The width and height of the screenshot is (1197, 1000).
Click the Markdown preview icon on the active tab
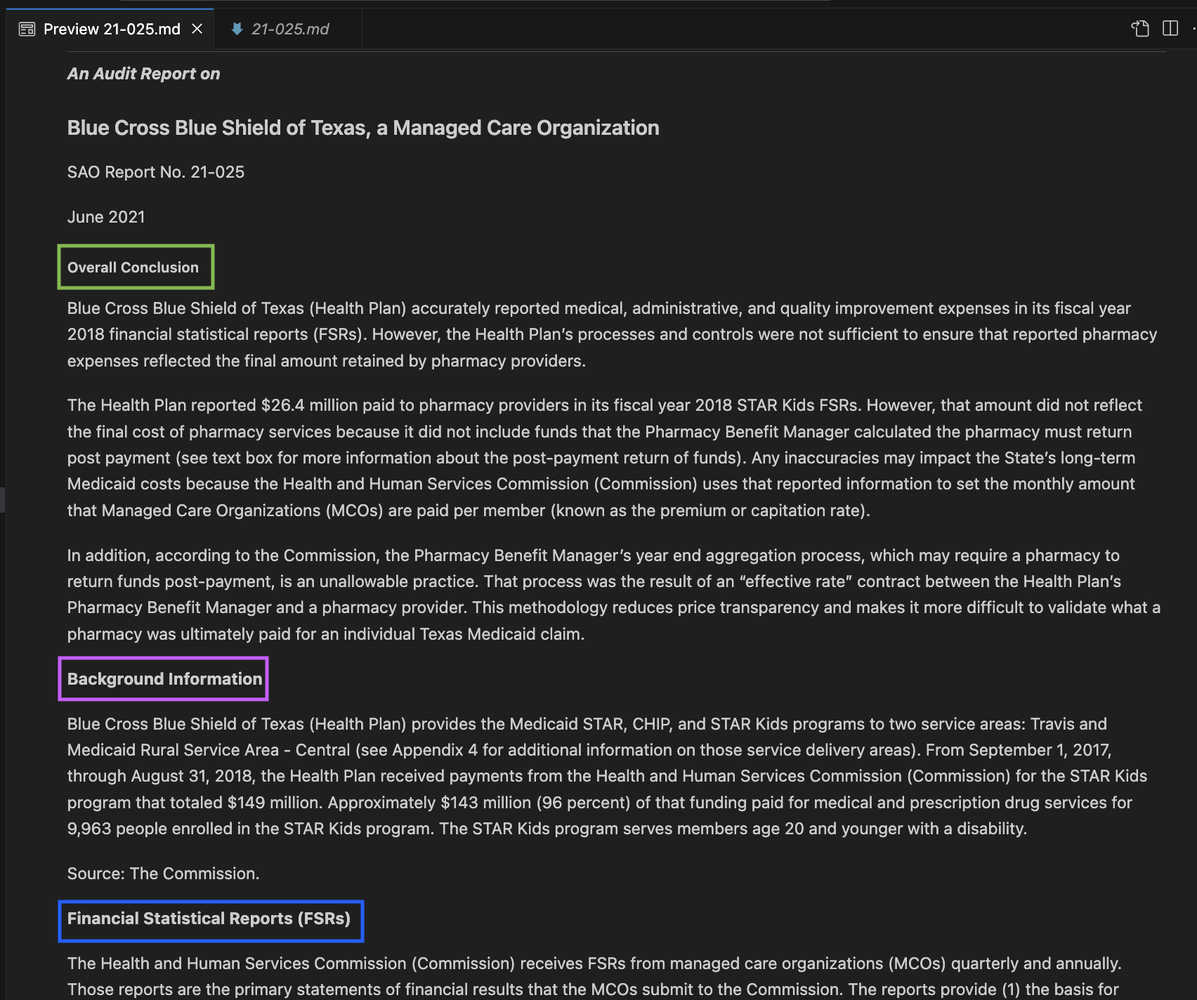pos(25,28)
